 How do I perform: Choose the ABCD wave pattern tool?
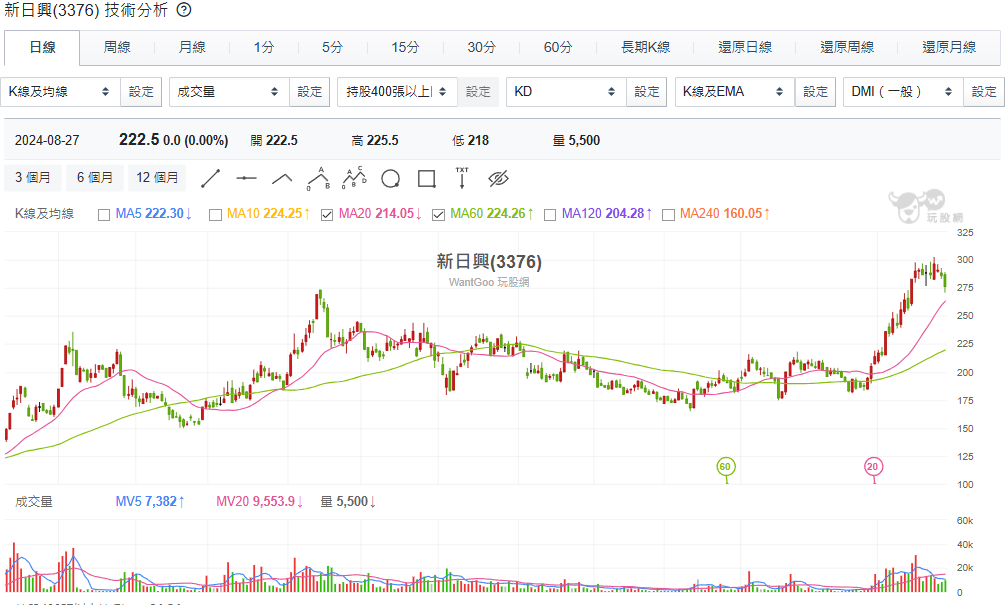tap(354, 178)
